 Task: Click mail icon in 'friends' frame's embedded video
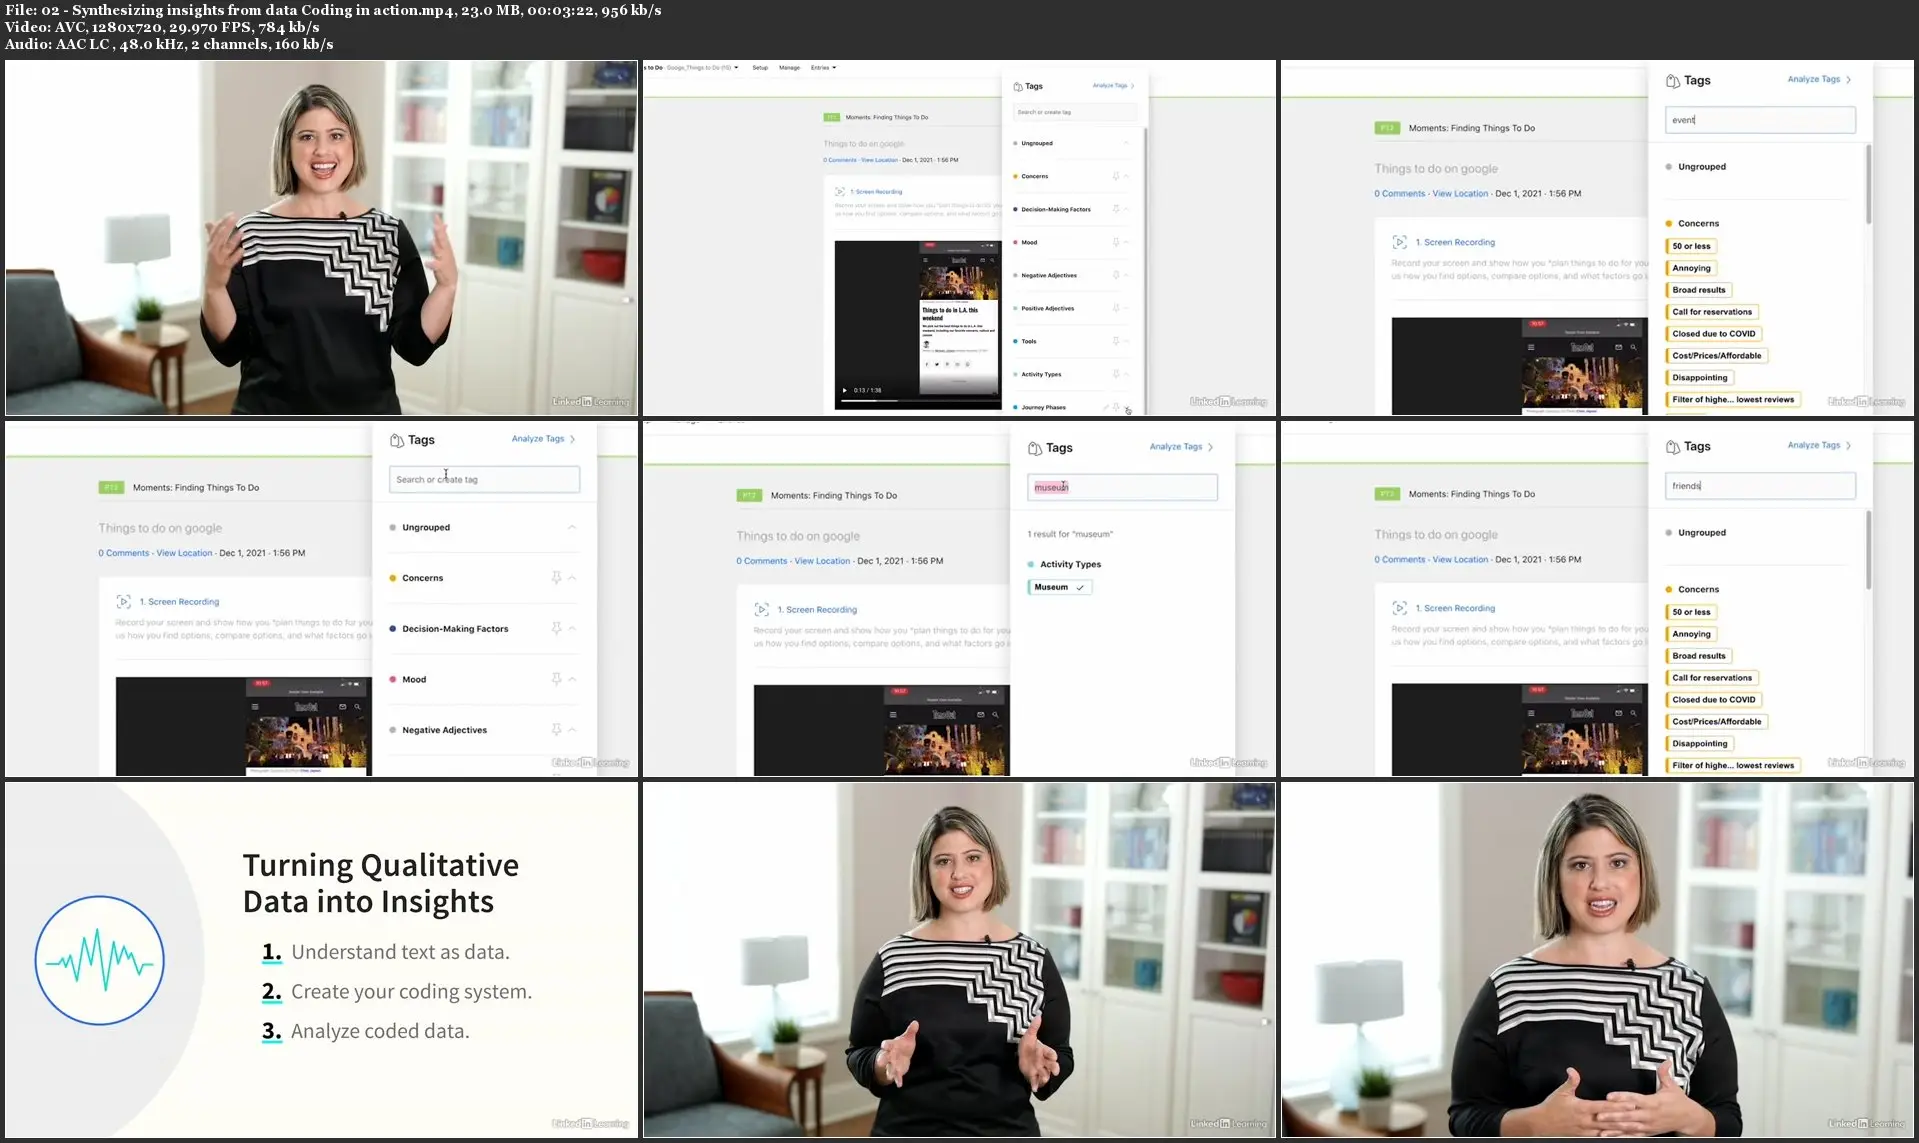click(x=1618, y=713)
